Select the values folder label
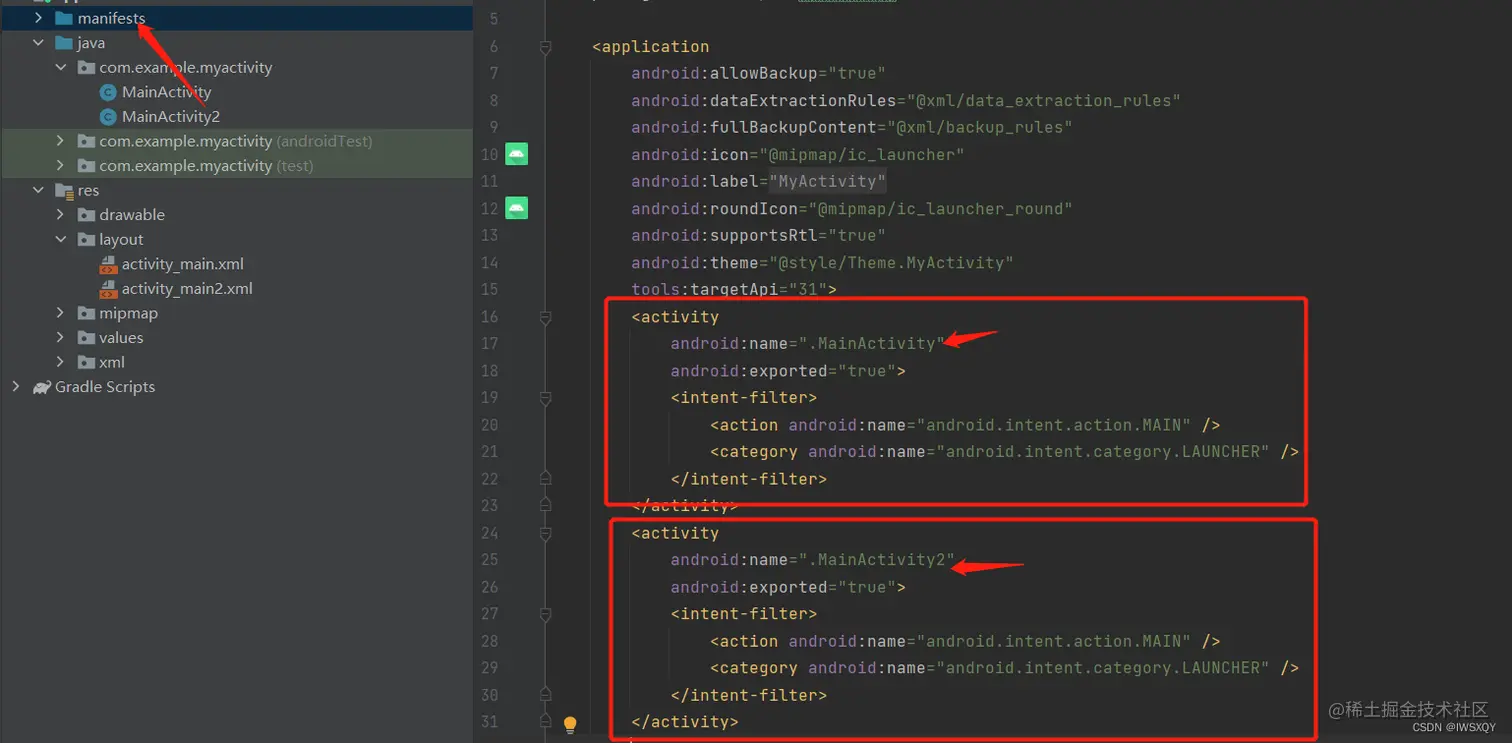The image size is (1512, 743). (121, 338)
